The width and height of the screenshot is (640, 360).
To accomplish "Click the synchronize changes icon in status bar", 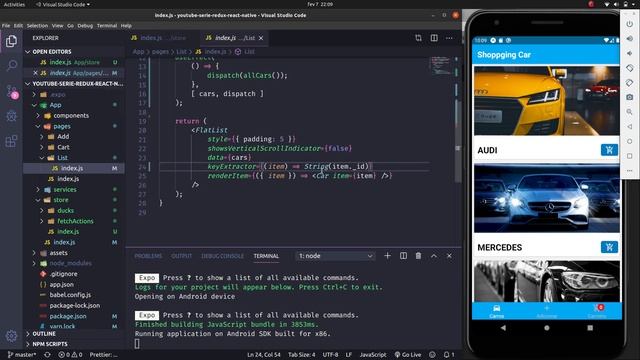I will pos(47,355).
